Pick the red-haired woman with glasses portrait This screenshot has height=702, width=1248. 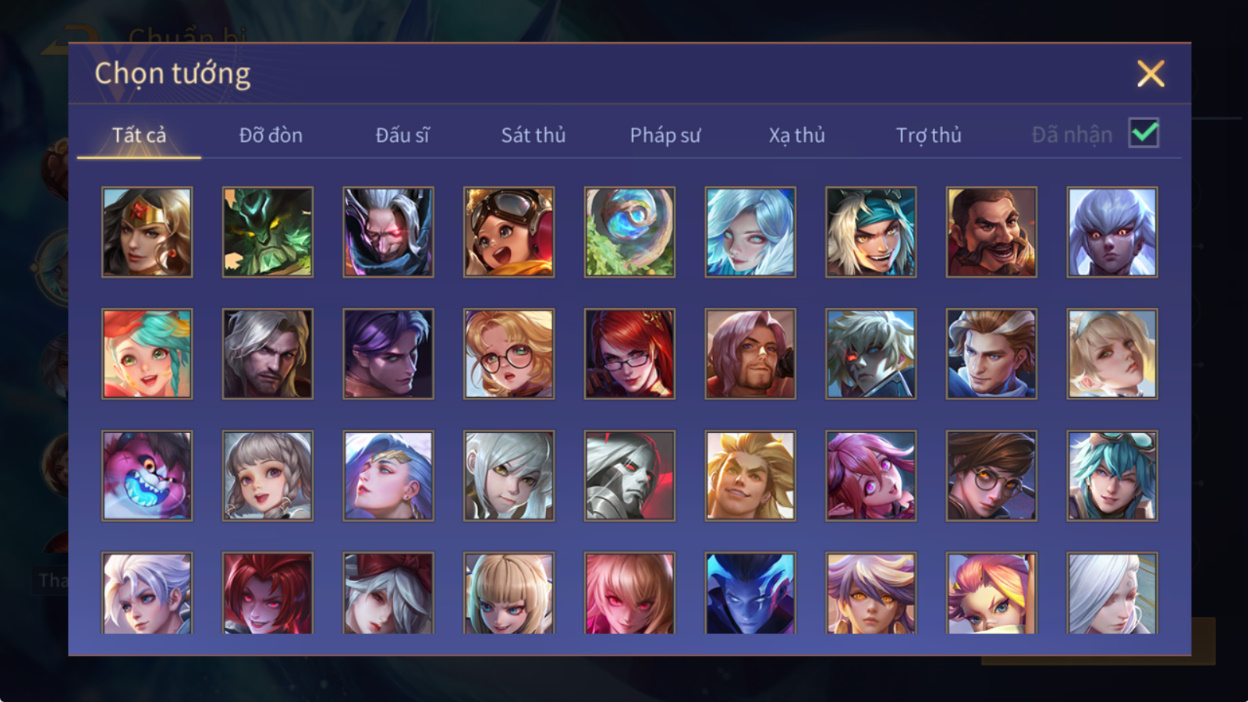pos(630,354)
